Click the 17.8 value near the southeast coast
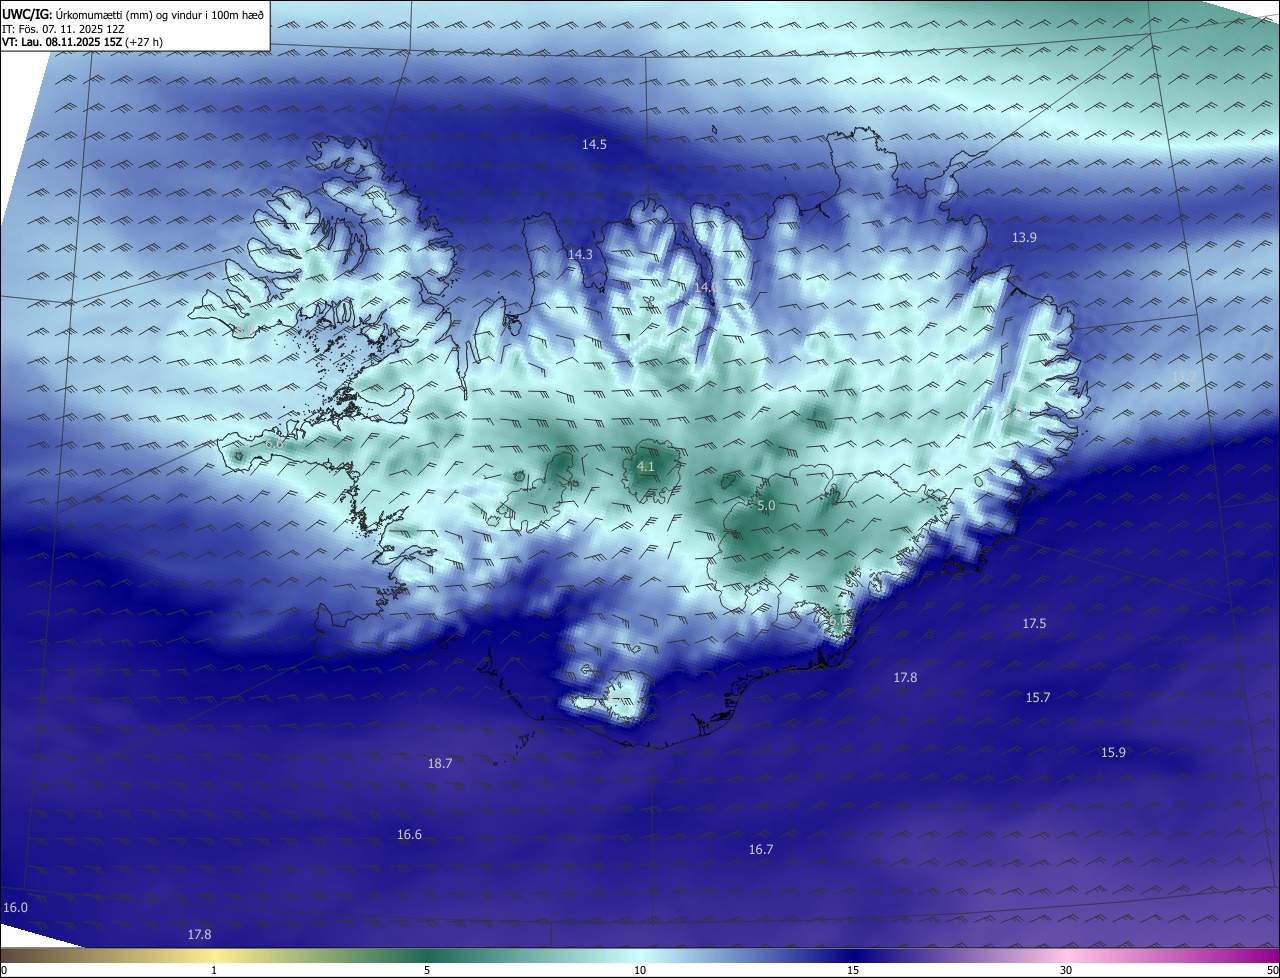The height and width of the screenshot is (978, 1280). tap(905, 678)
